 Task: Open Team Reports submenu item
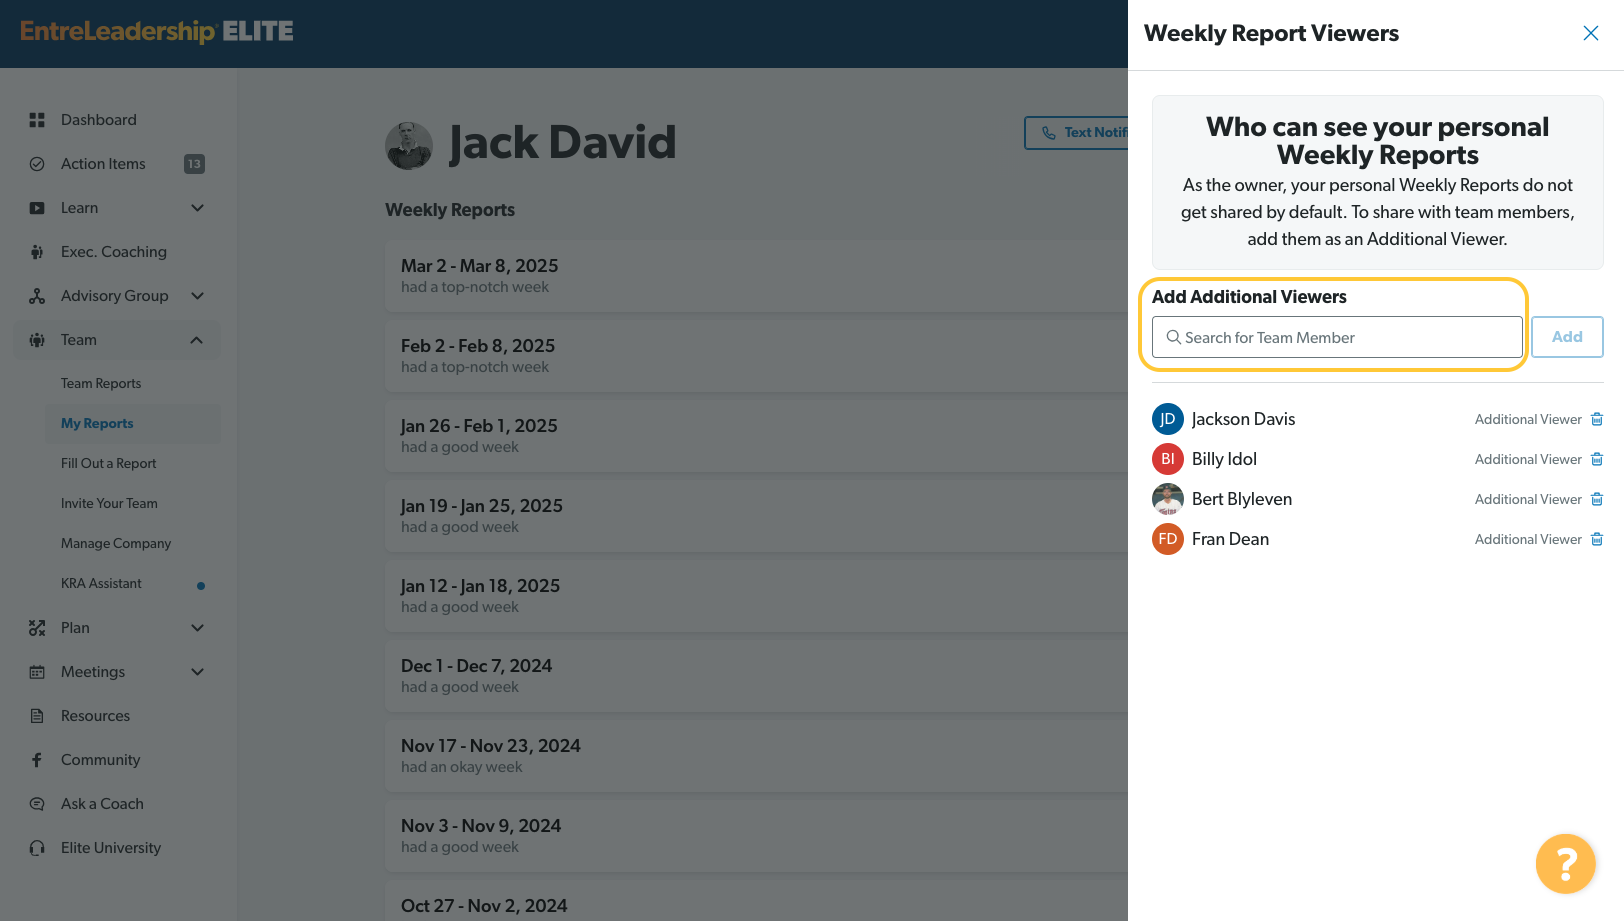pyautogui.click(x=101, y=383)
